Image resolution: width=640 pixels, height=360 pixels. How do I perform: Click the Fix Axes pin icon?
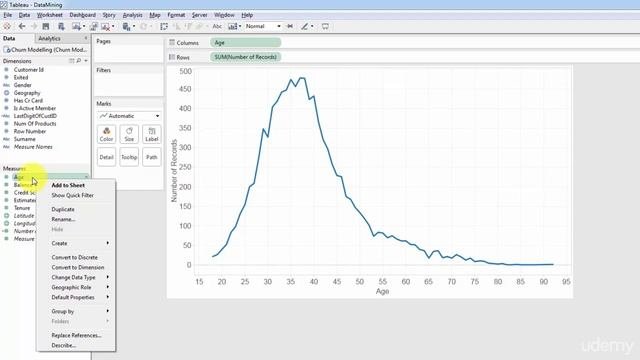click(290, 26)
